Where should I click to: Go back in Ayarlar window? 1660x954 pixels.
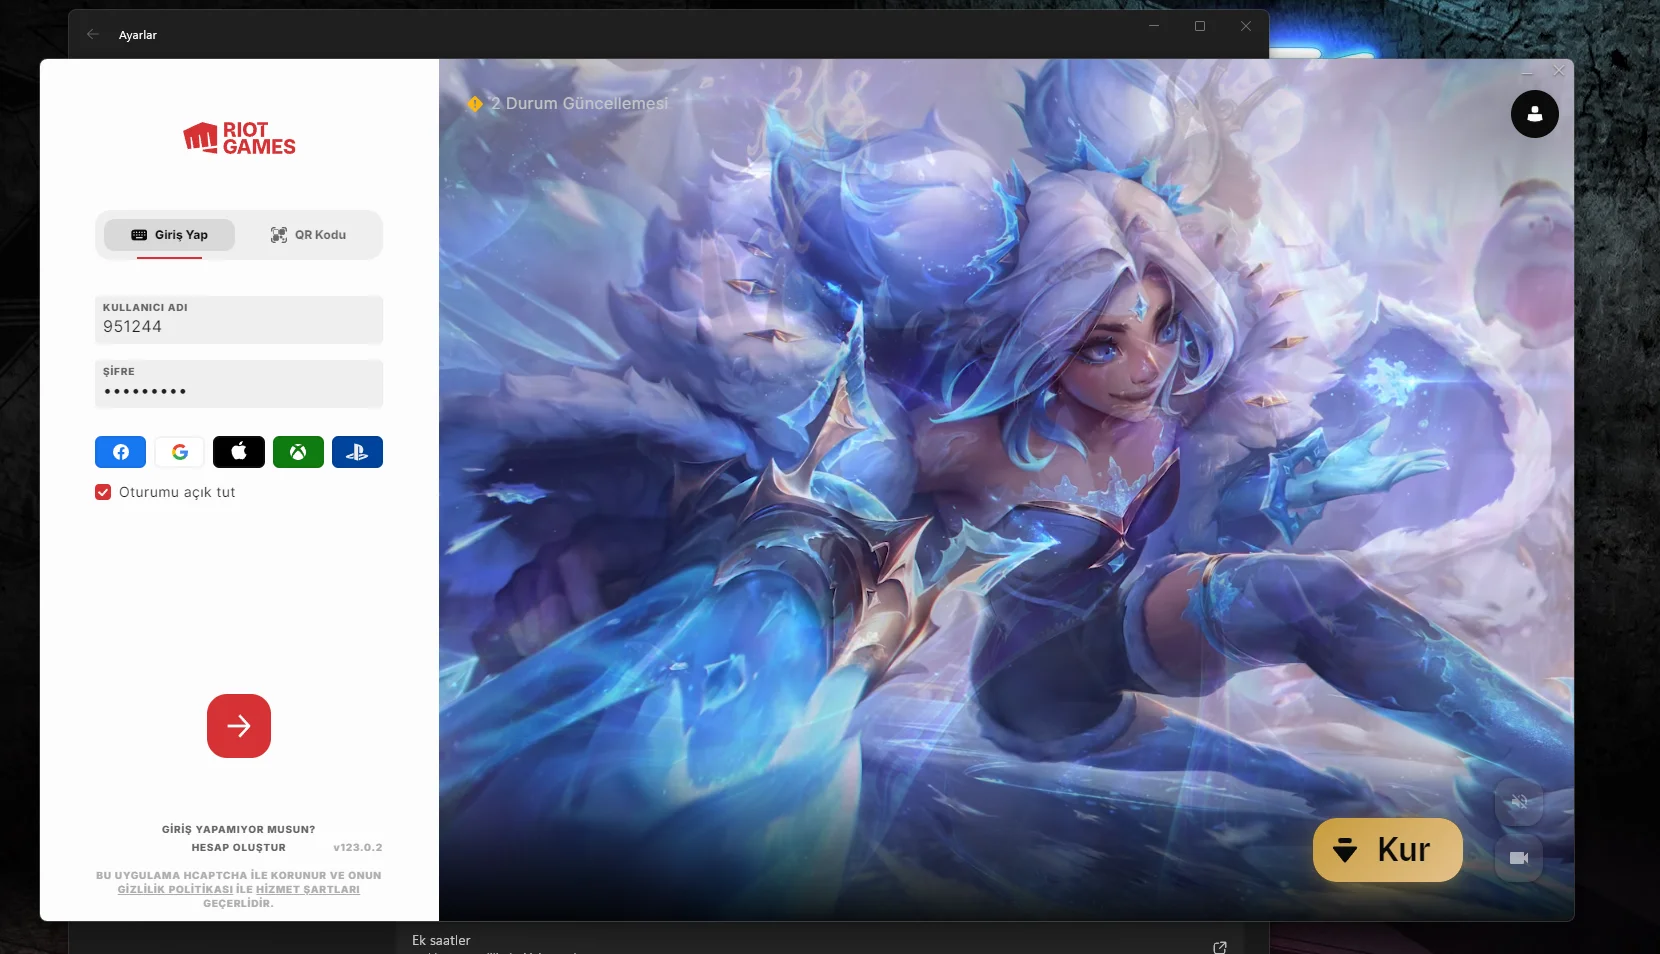(x=93, y=34)
